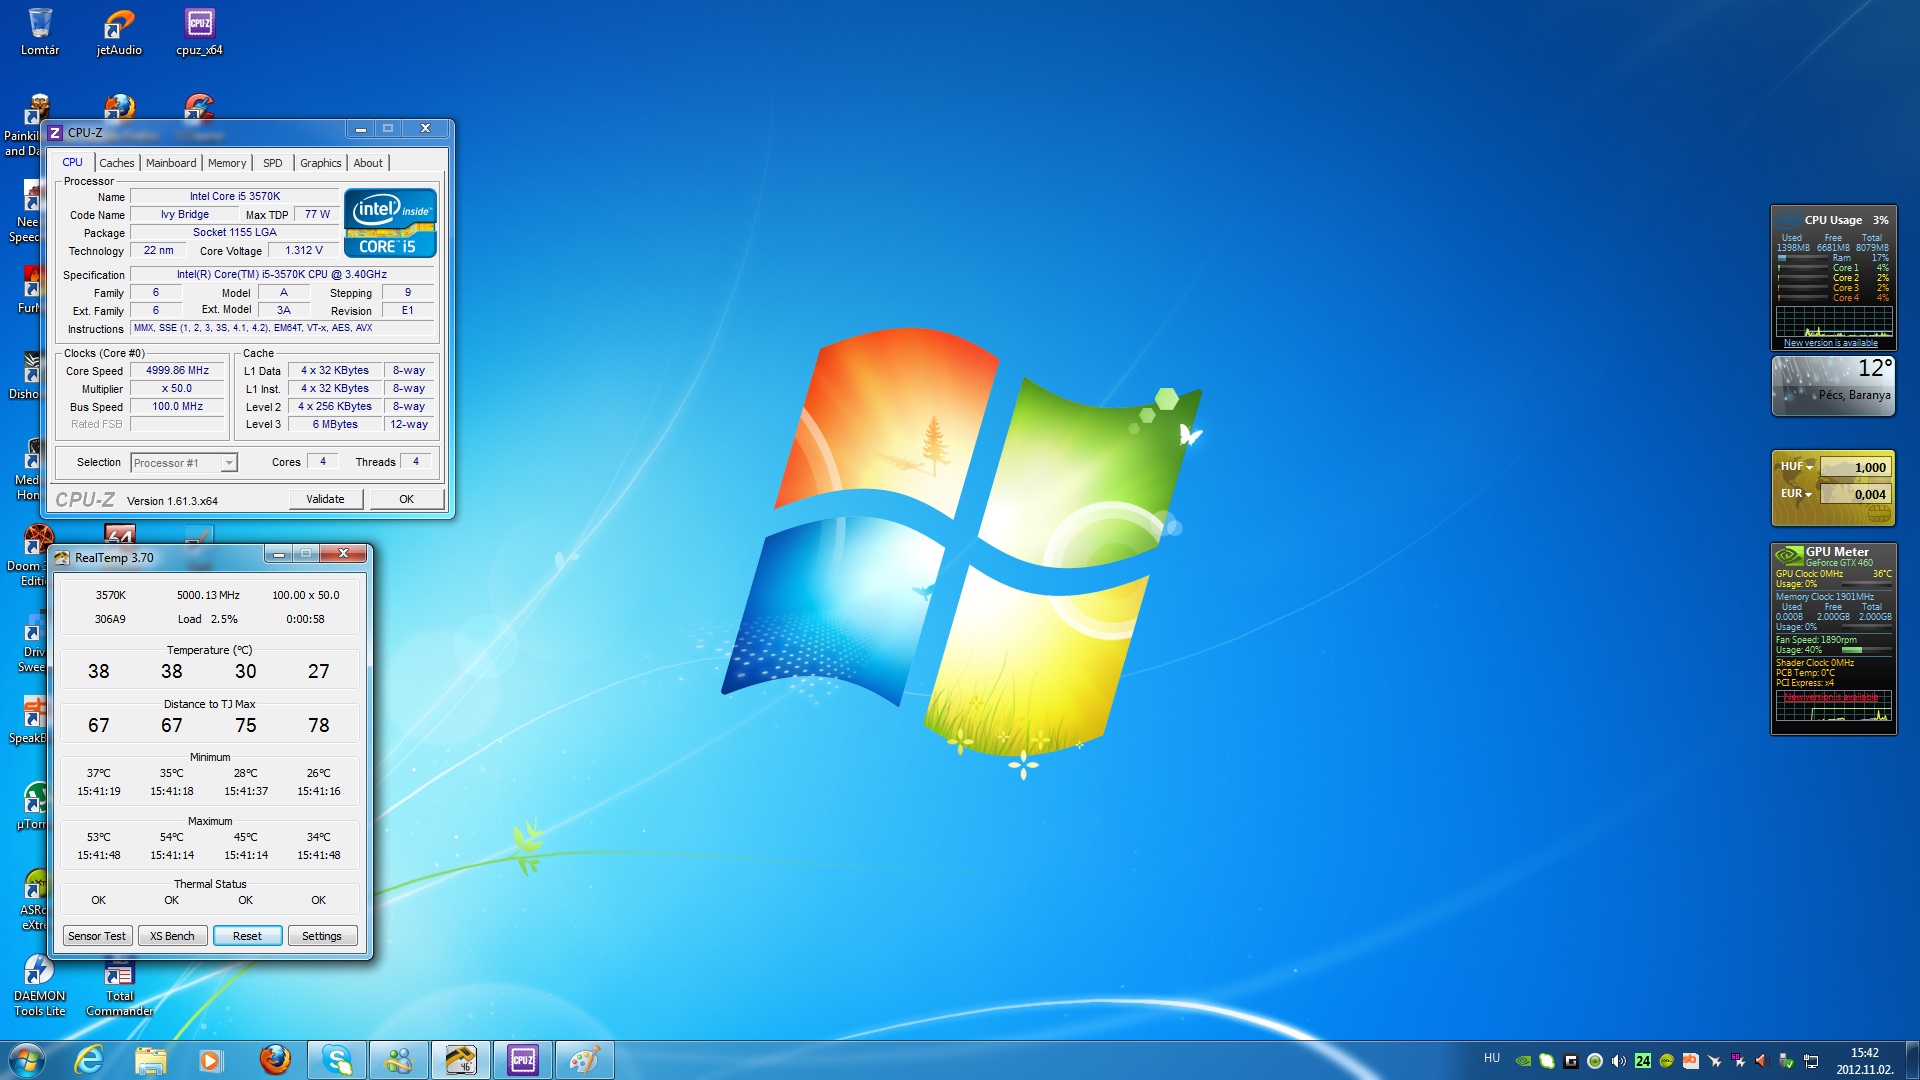Open the About tab in CPU-Z
Screen dimensions: 1920x1080
point(368,163)
